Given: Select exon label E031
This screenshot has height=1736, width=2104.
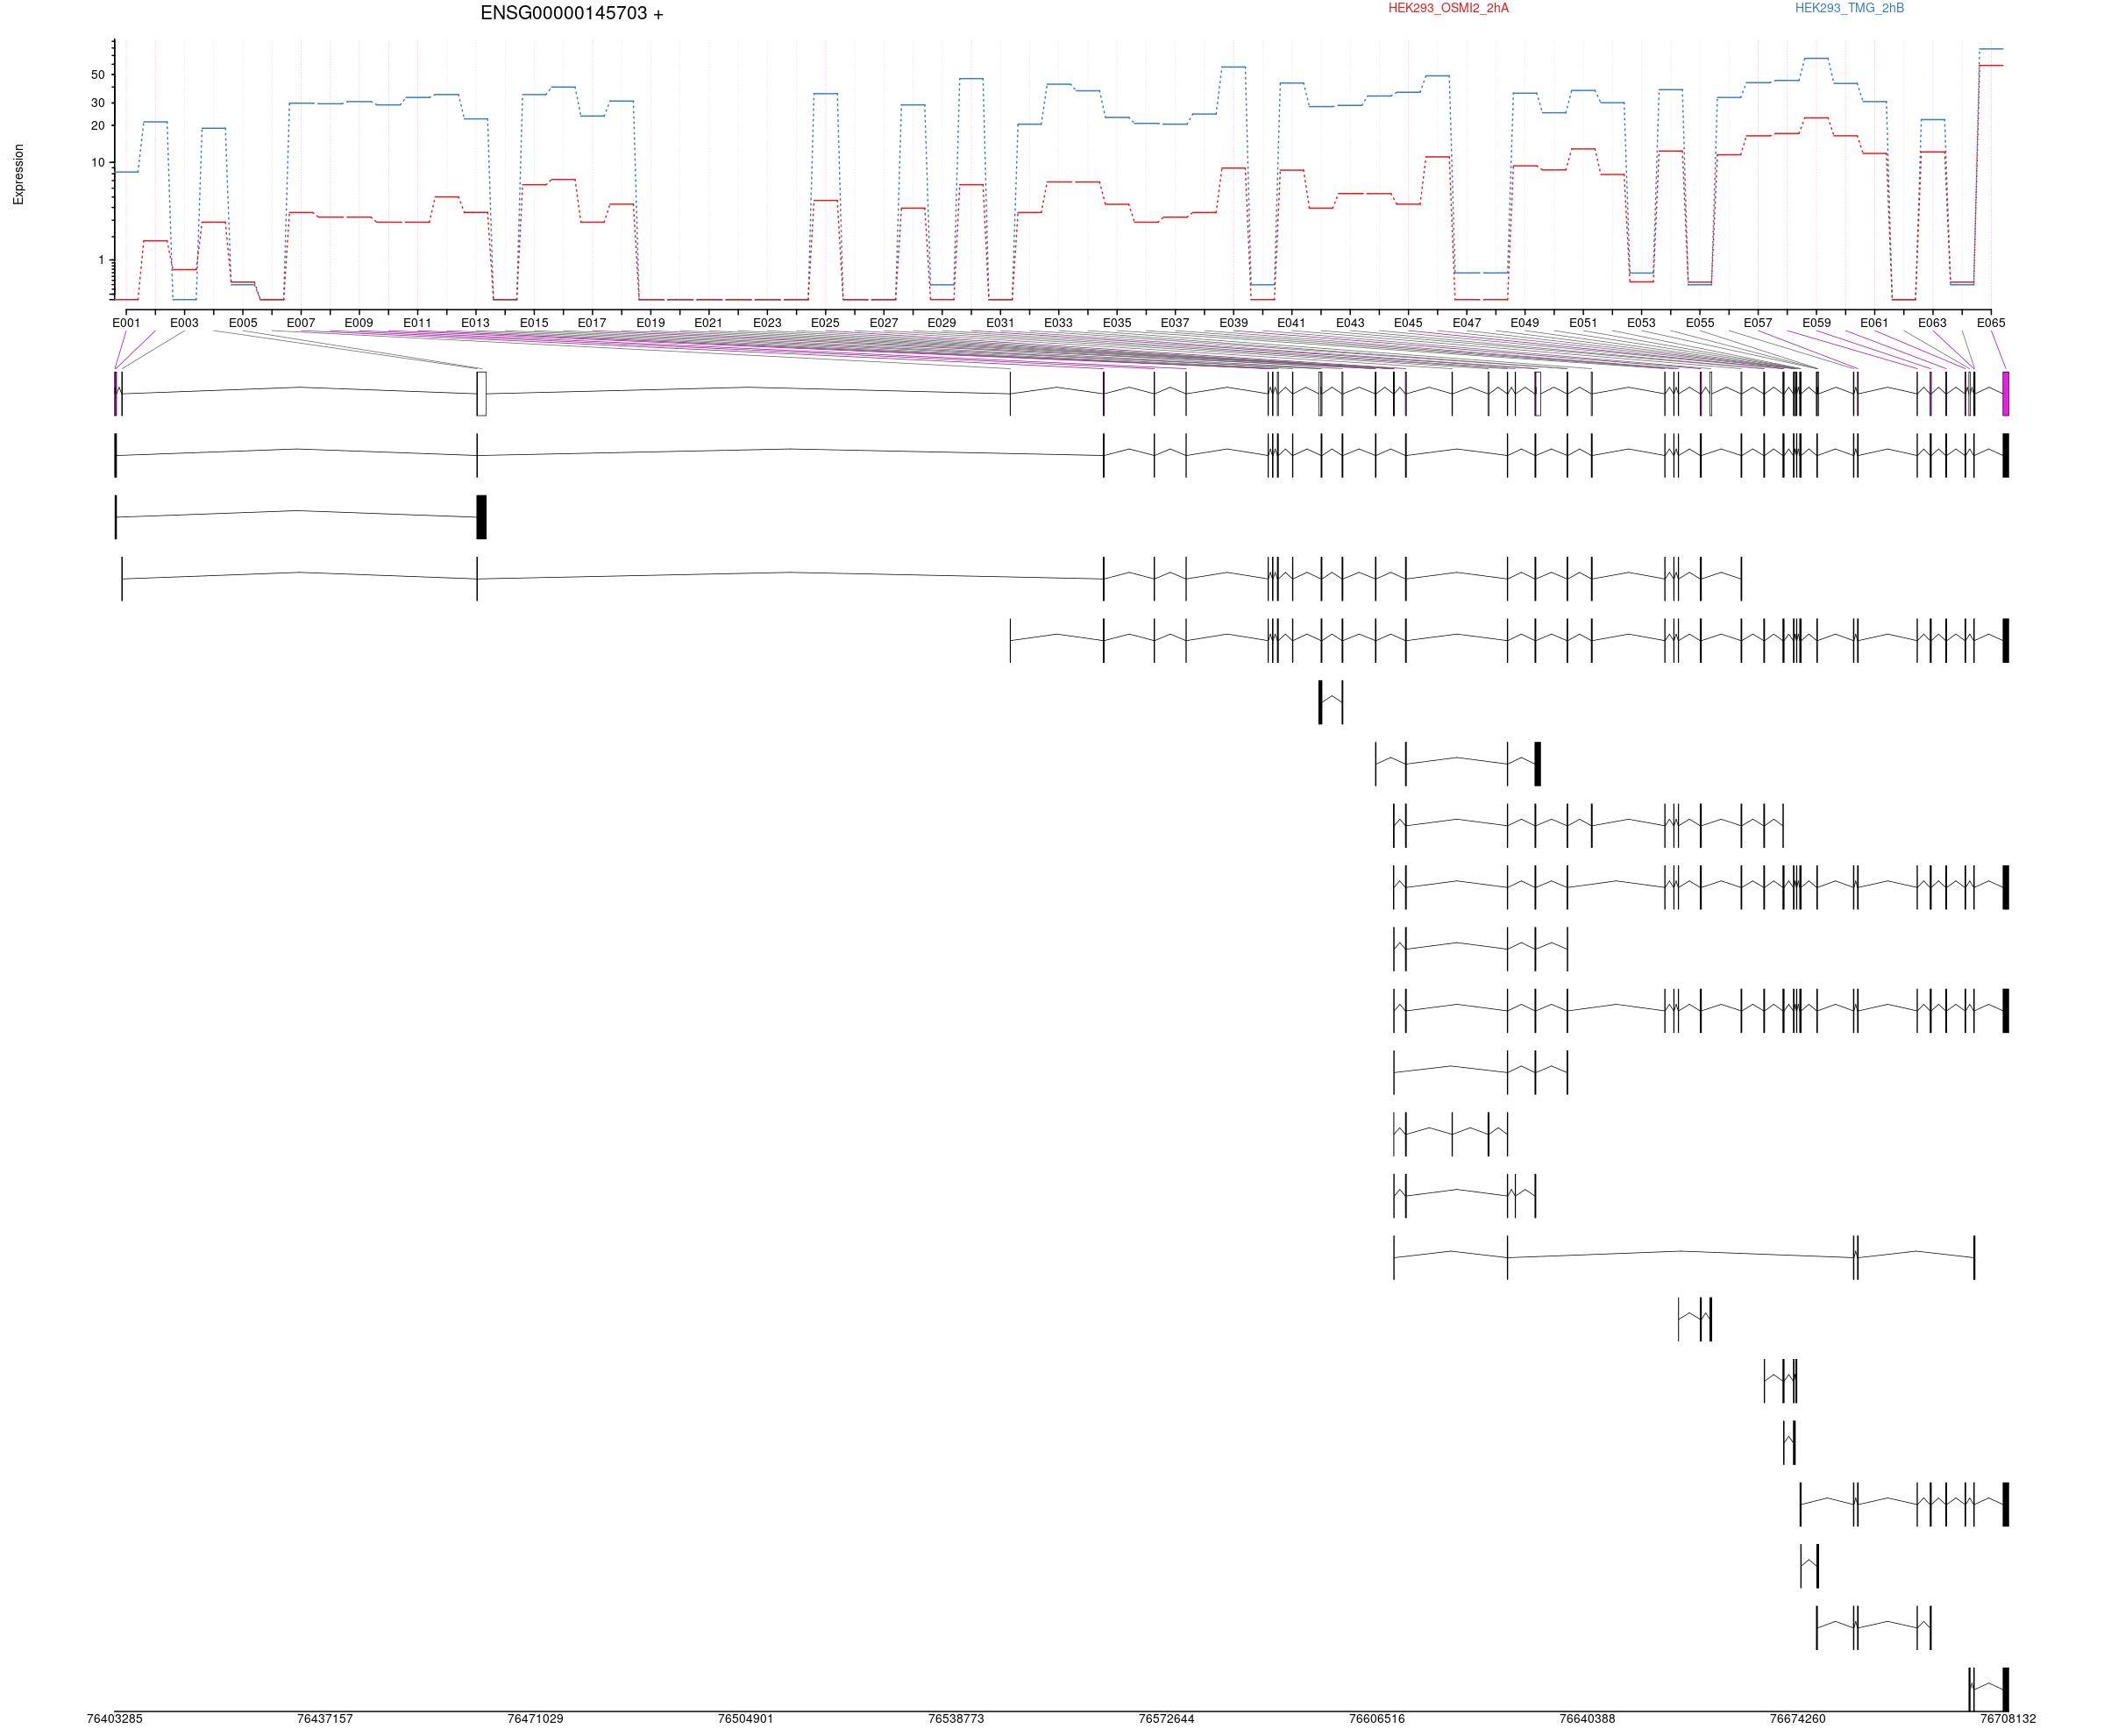Looking at the screenshot, I should (1000, 323).
